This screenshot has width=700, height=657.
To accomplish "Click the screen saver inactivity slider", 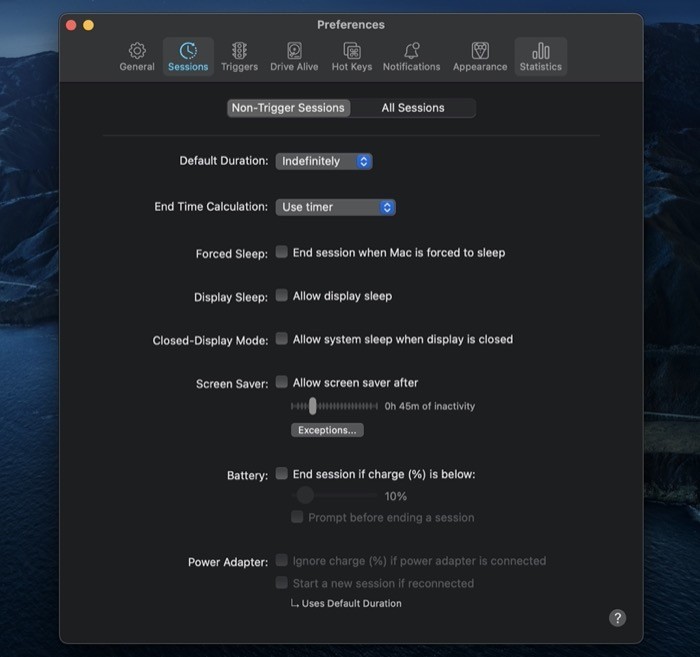I will 334,406.
